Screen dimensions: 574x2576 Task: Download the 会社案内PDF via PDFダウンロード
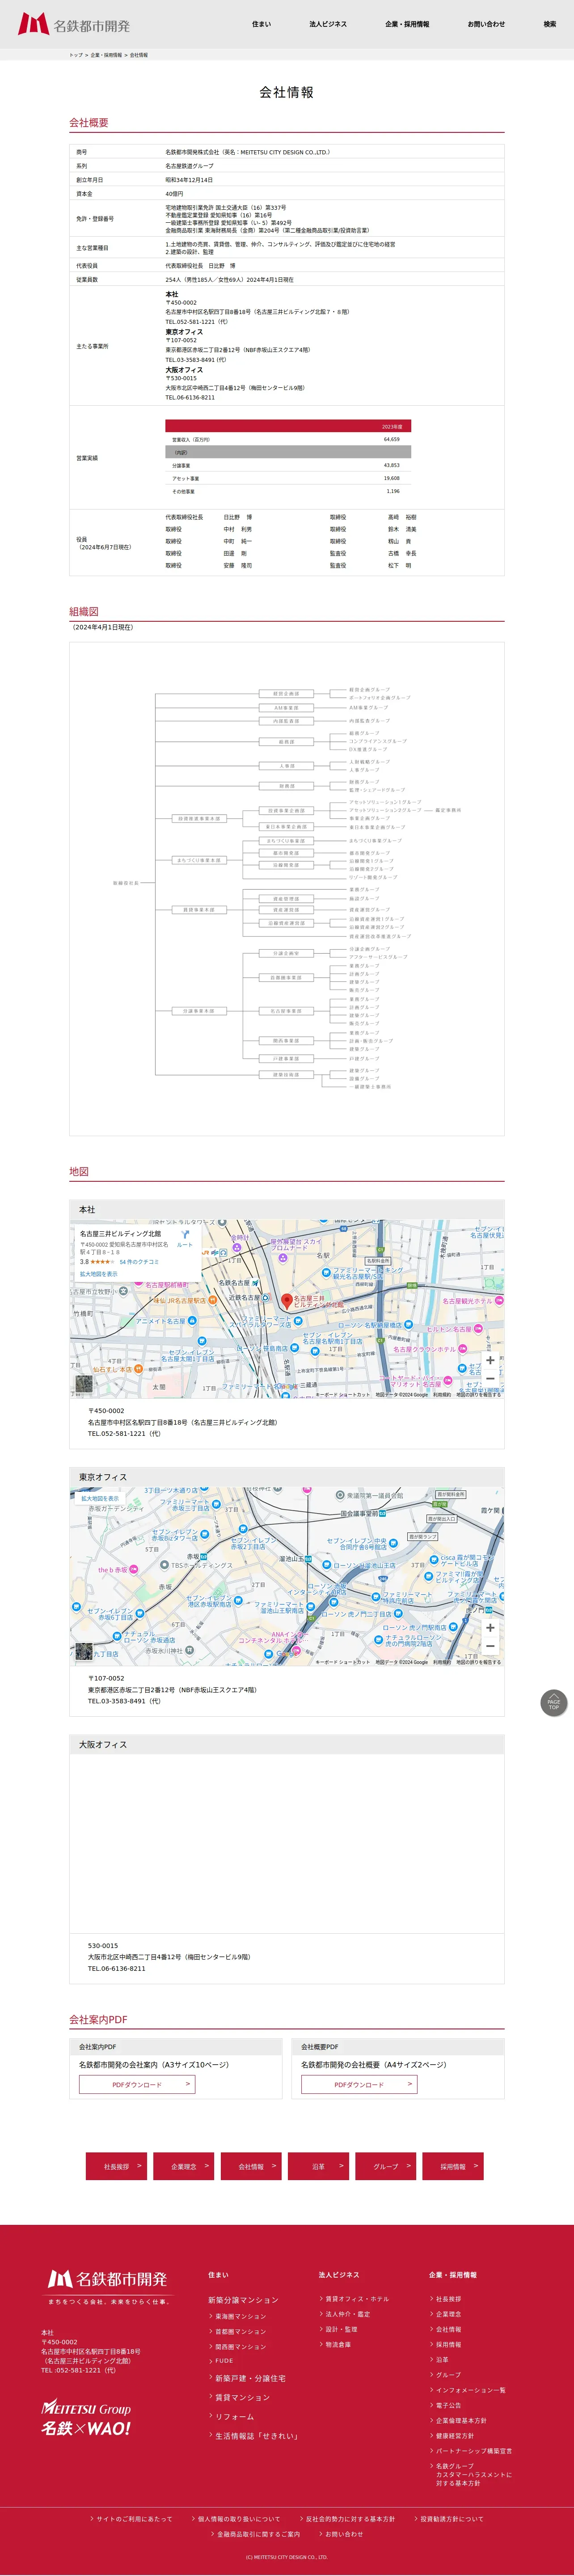tap(137, 2085)
